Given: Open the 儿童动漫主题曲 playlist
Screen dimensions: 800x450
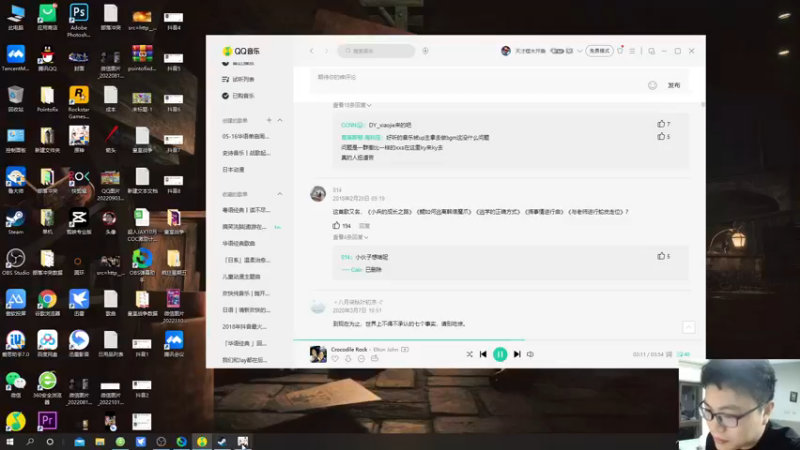Looking at the screenshot, I should click(241, 277).
